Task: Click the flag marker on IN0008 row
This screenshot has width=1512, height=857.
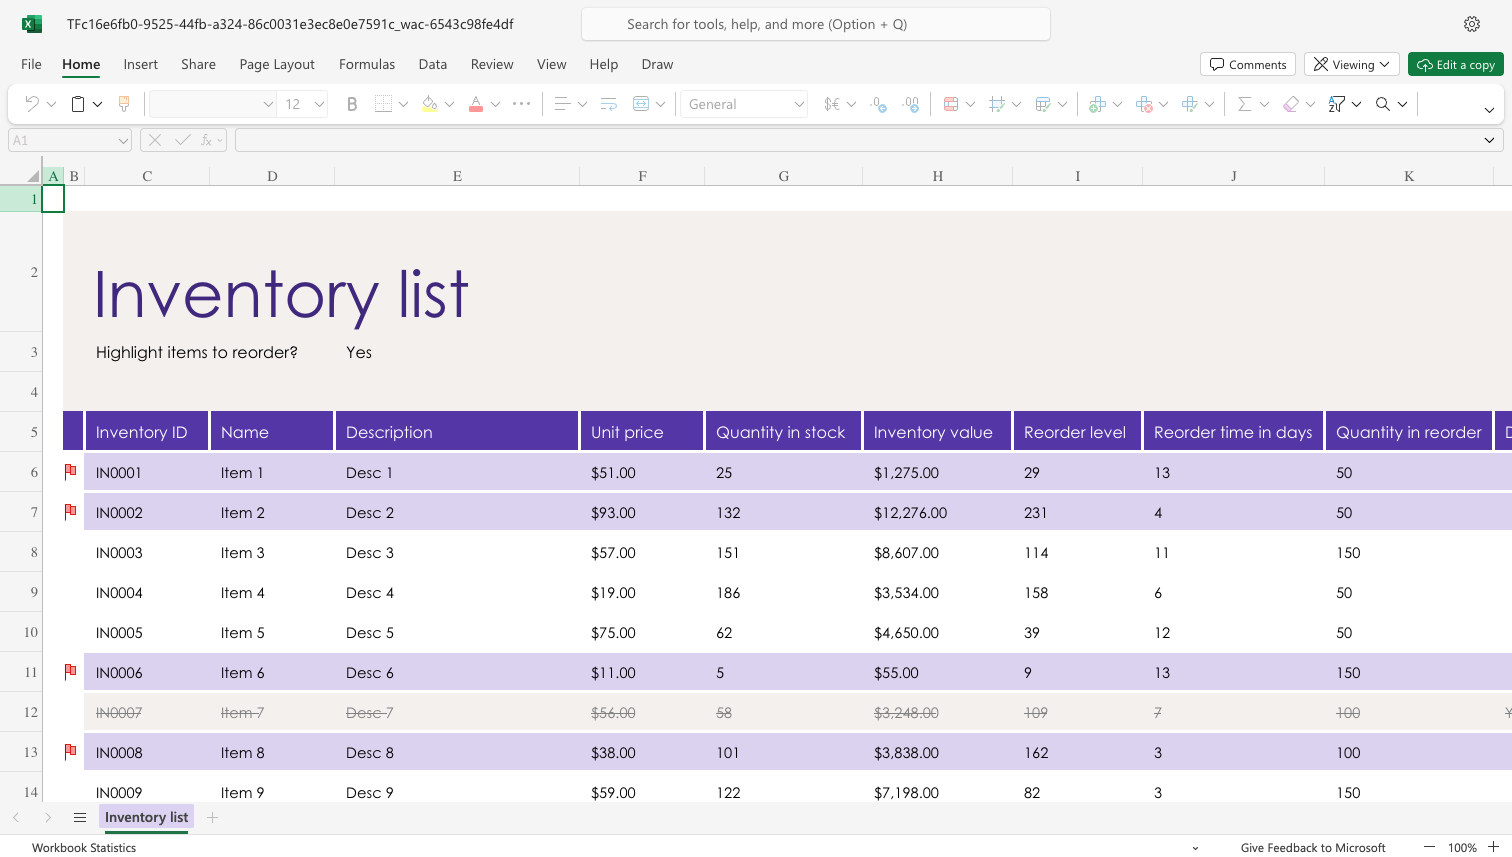Action: tap(70, 751)
